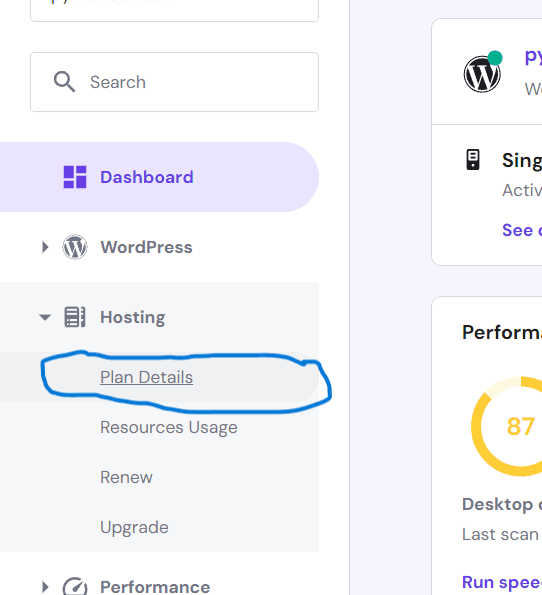Click the See link in plan card
Image resolution: width=542 pixels, height=595 pixels.
click(522, 230)
